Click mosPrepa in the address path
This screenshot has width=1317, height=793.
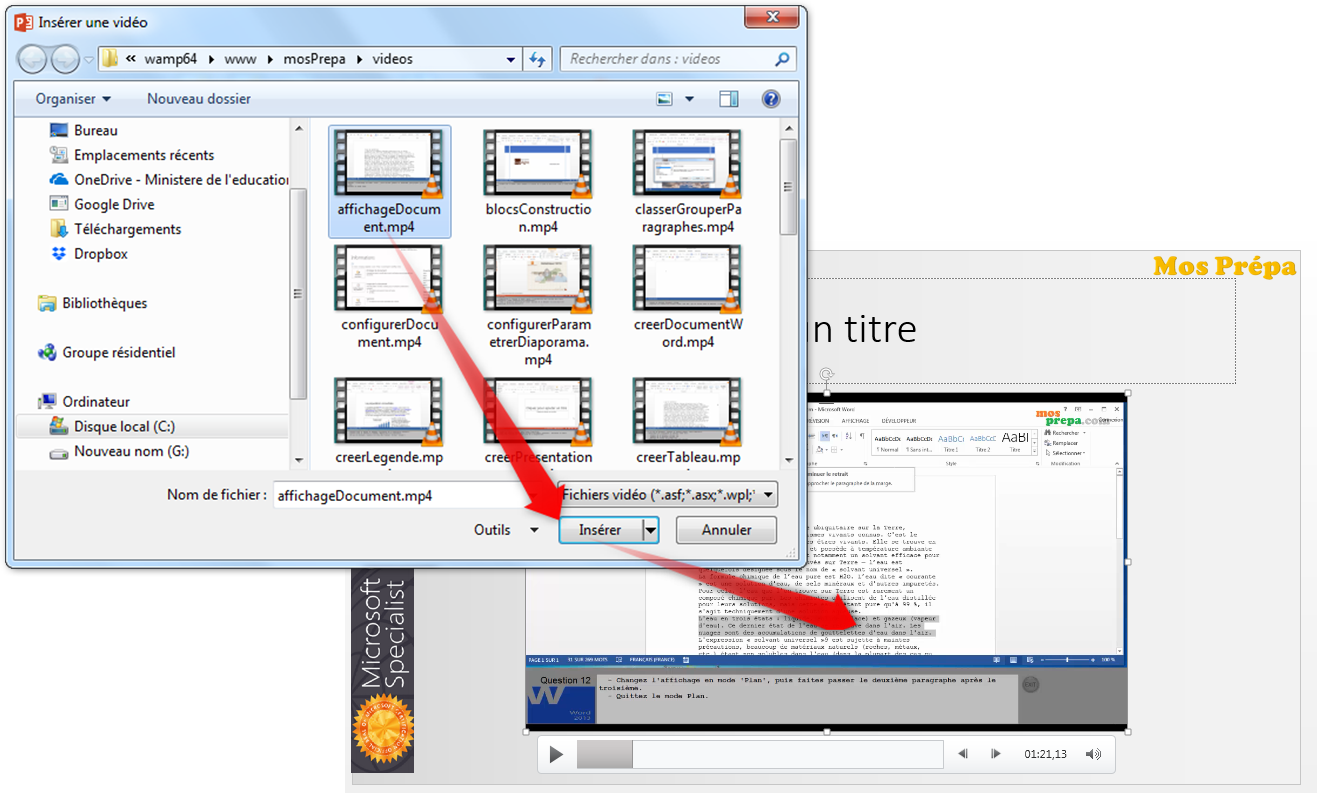coord(314,59)
